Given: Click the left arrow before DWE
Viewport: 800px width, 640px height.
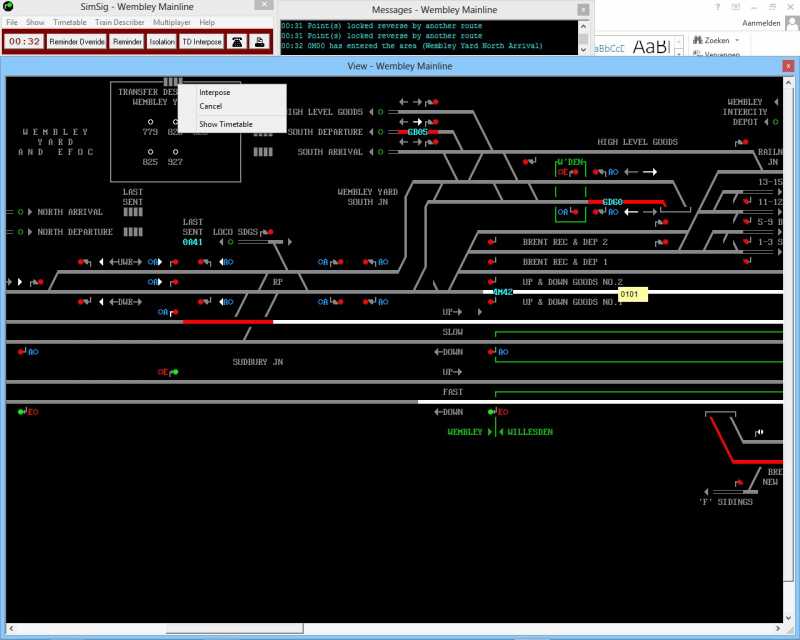Looking at the screenshot, I should coord(101,302).
